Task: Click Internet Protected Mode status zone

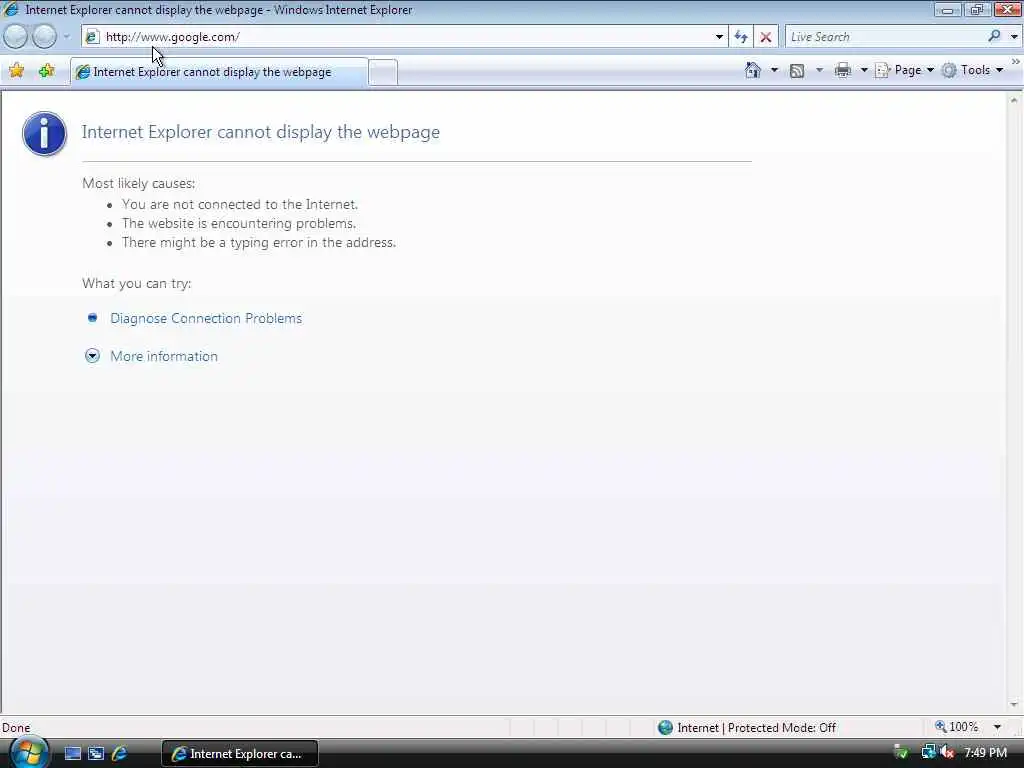Action: (x=748, y=728)
